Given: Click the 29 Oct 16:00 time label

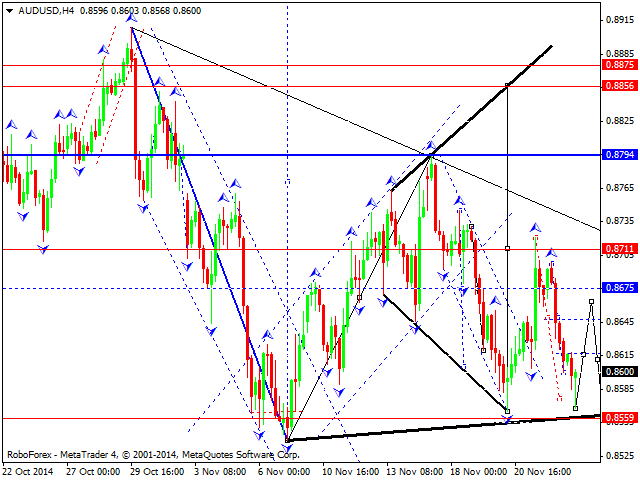Looking at the screenshot, I should 158,472.
